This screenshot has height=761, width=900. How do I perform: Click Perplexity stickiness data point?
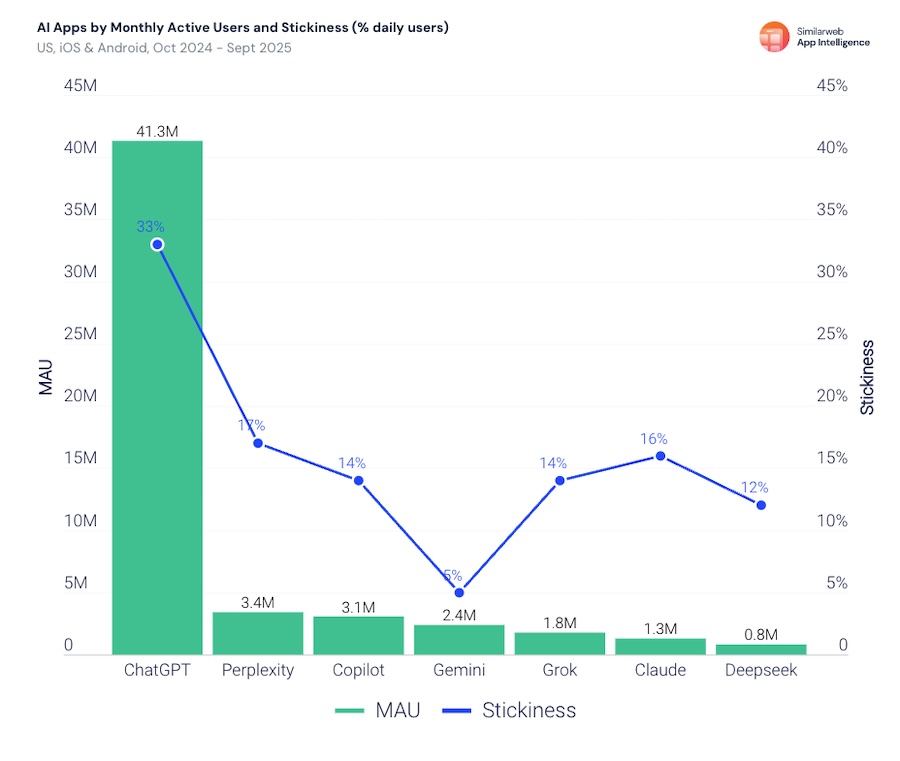click(258, 443)
